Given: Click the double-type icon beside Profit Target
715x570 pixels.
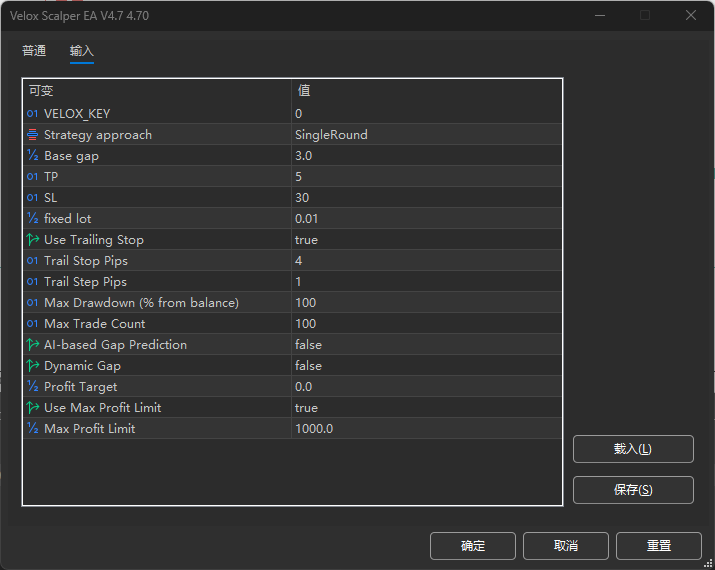Looking at the screenshot, I should pos(33,387).
